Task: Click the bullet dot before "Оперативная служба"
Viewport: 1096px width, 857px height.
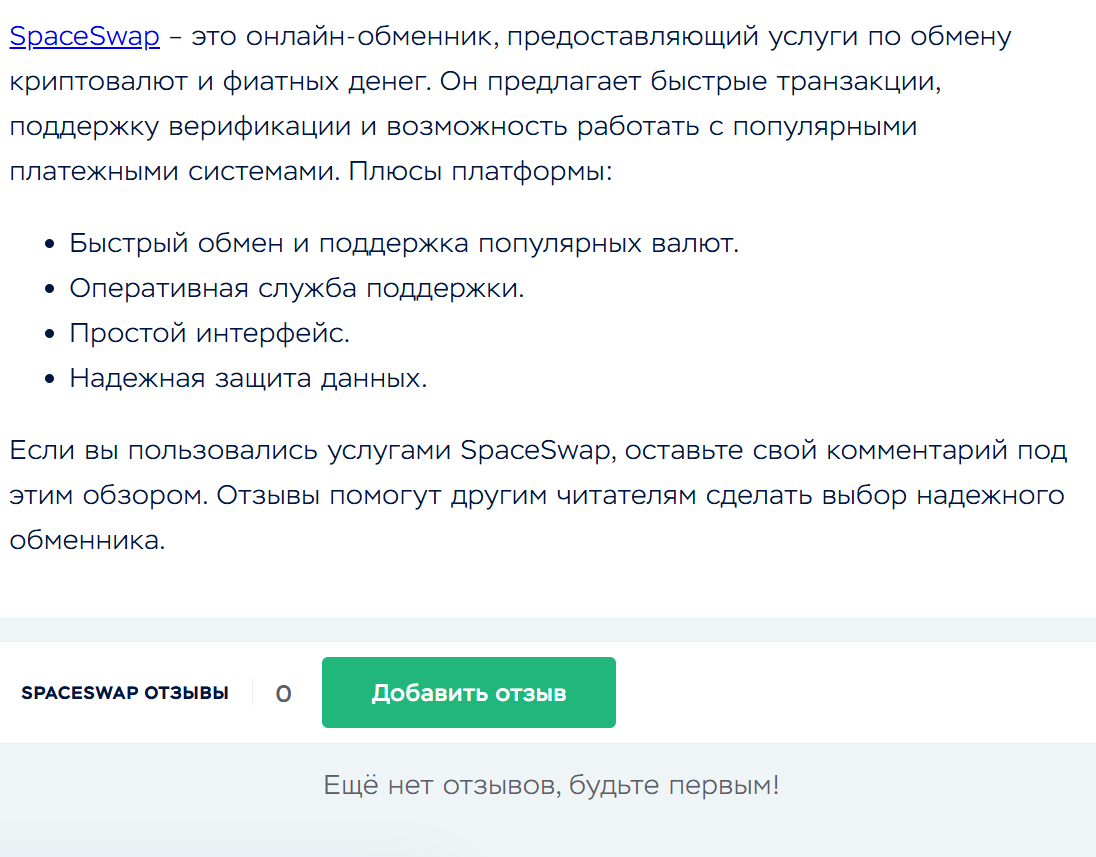Action: point(50,289)
